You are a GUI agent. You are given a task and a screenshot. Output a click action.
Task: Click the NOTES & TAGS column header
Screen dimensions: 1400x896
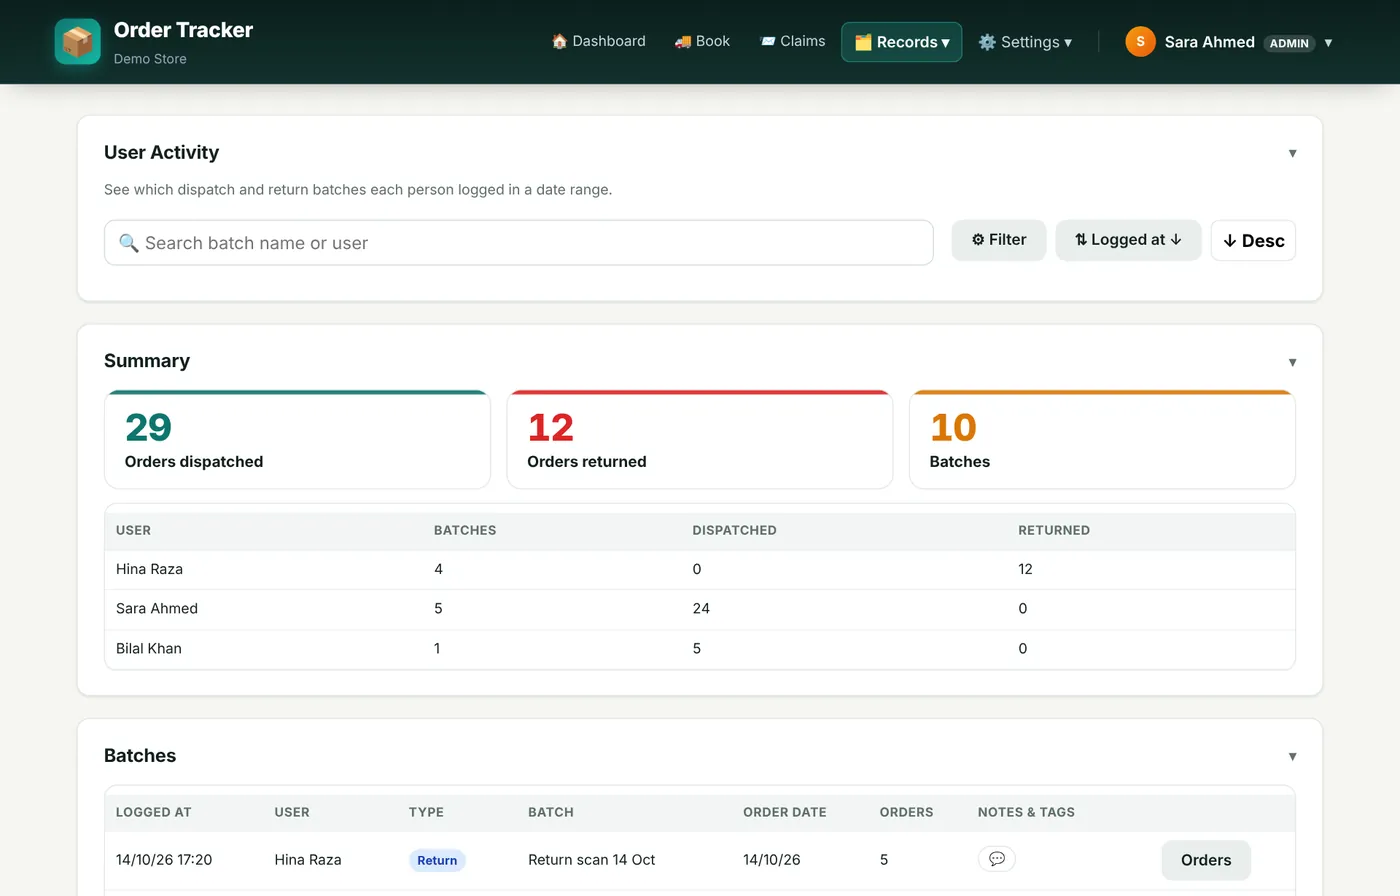point(1026,812)
